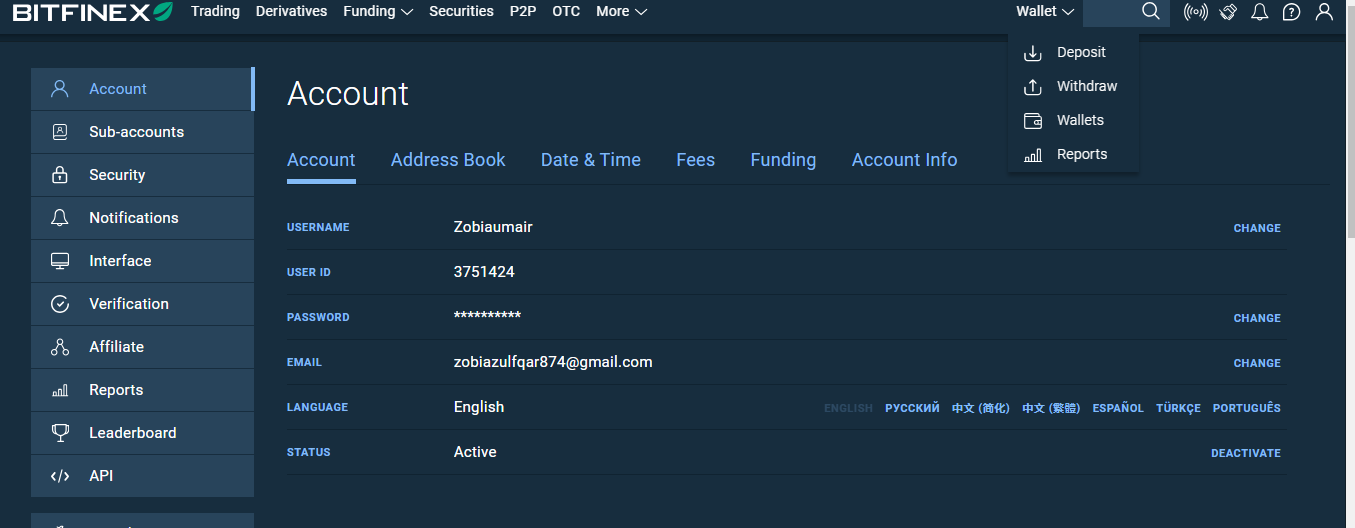
Task: Change the password
Action: click(x=1257, y=318)
